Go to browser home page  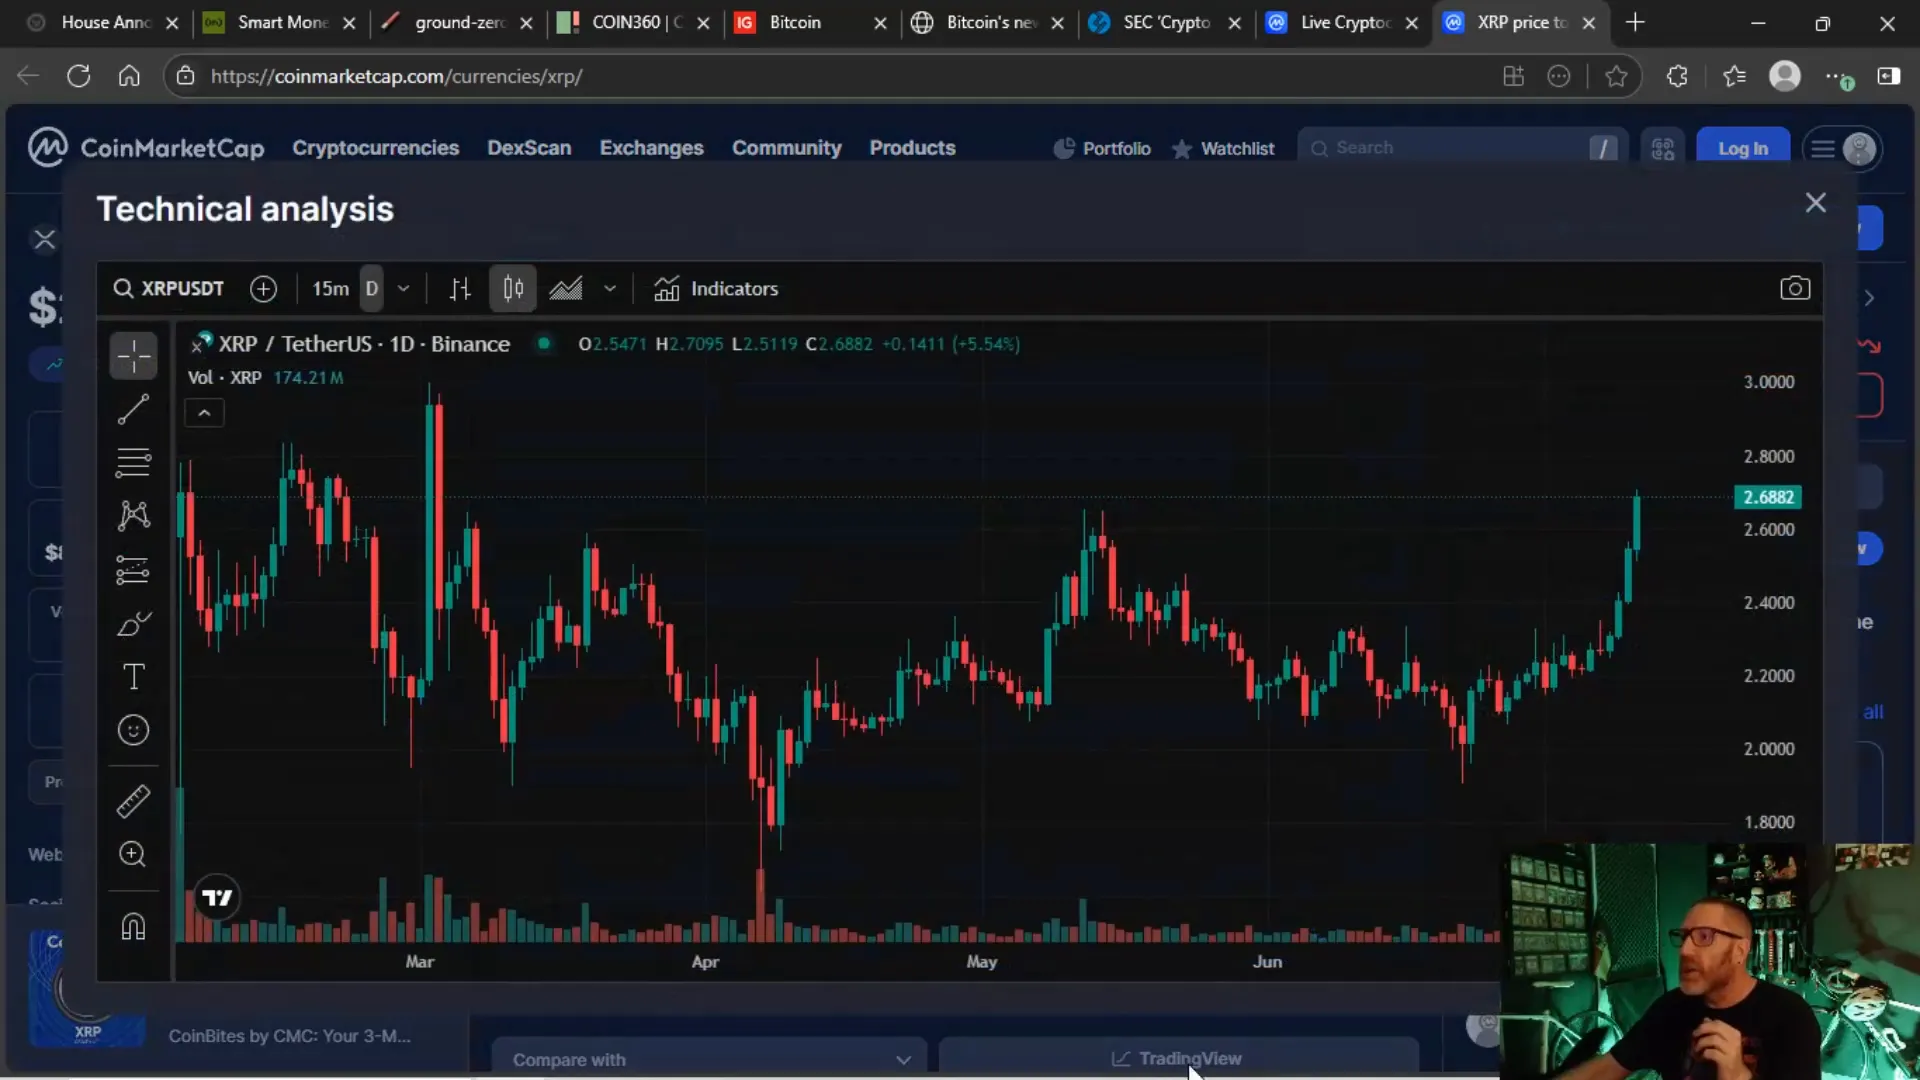[129, 76]
